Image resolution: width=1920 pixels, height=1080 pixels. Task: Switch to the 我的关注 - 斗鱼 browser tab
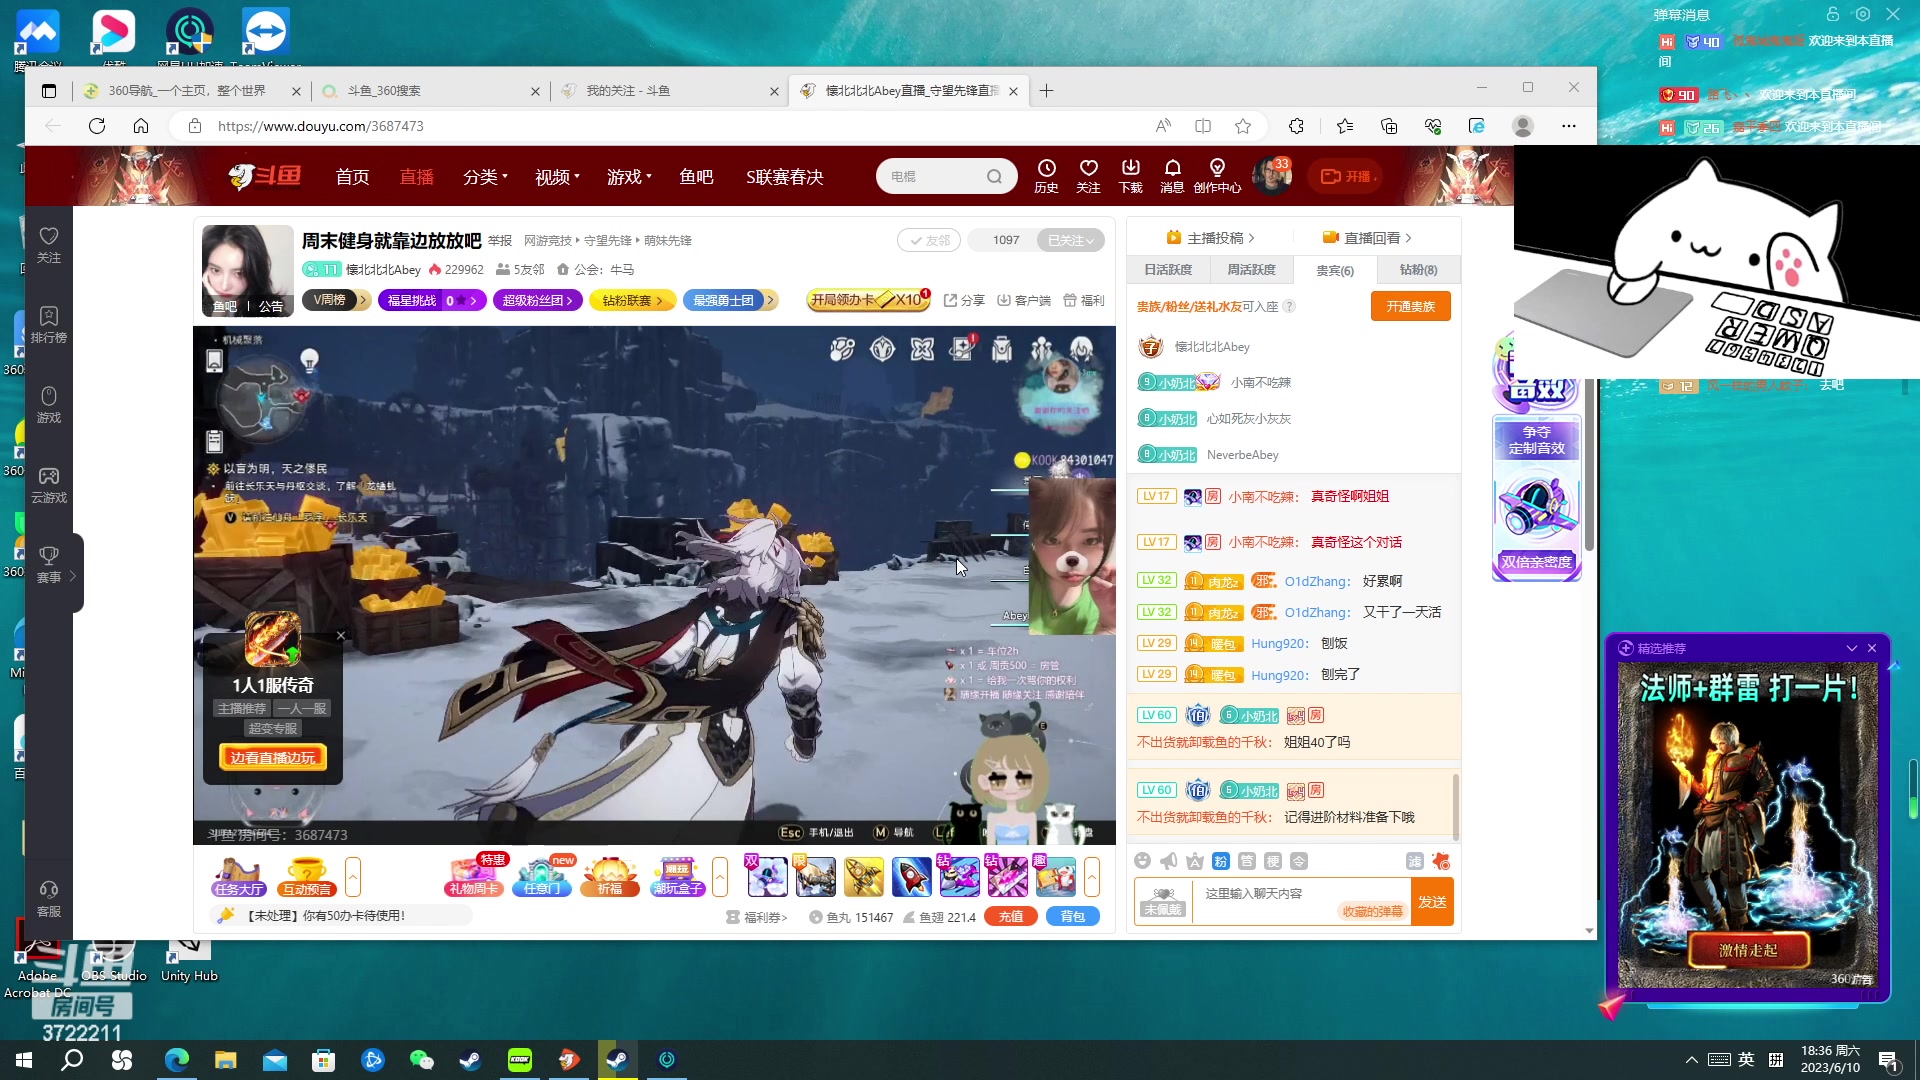point(669,91)
